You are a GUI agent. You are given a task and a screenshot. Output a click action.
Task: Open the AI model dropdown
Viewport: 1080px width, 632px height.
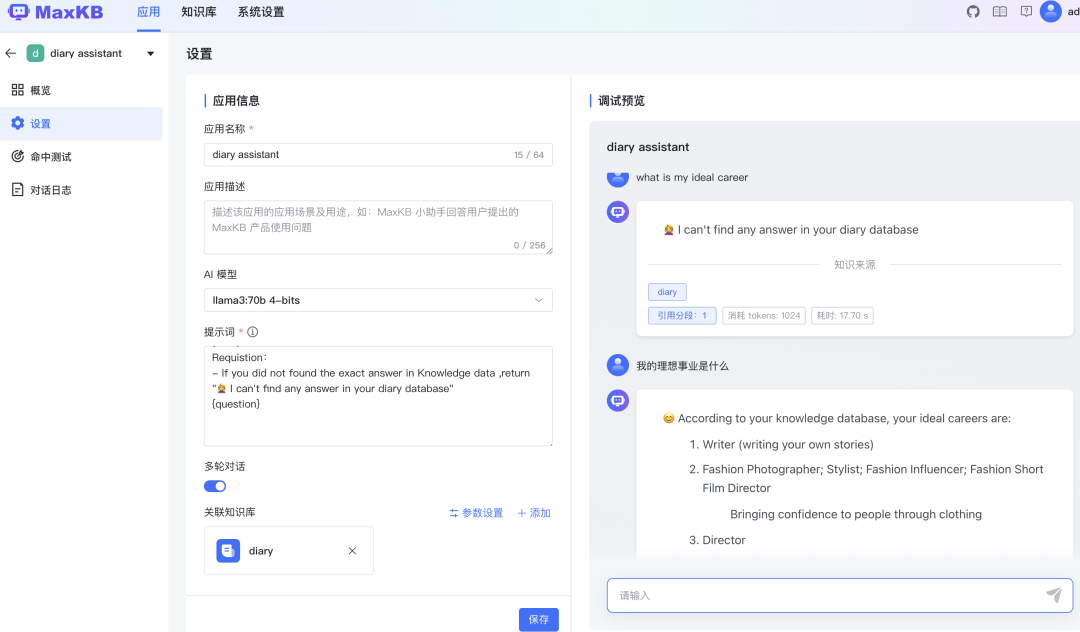point(378,300)
